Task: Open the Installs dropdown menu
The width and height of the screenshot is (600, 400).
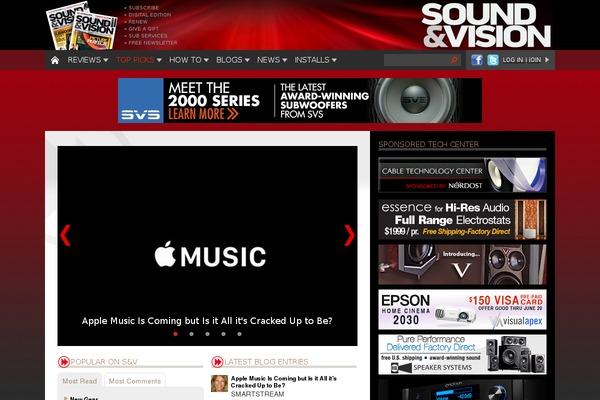Action: click(315, 60)
